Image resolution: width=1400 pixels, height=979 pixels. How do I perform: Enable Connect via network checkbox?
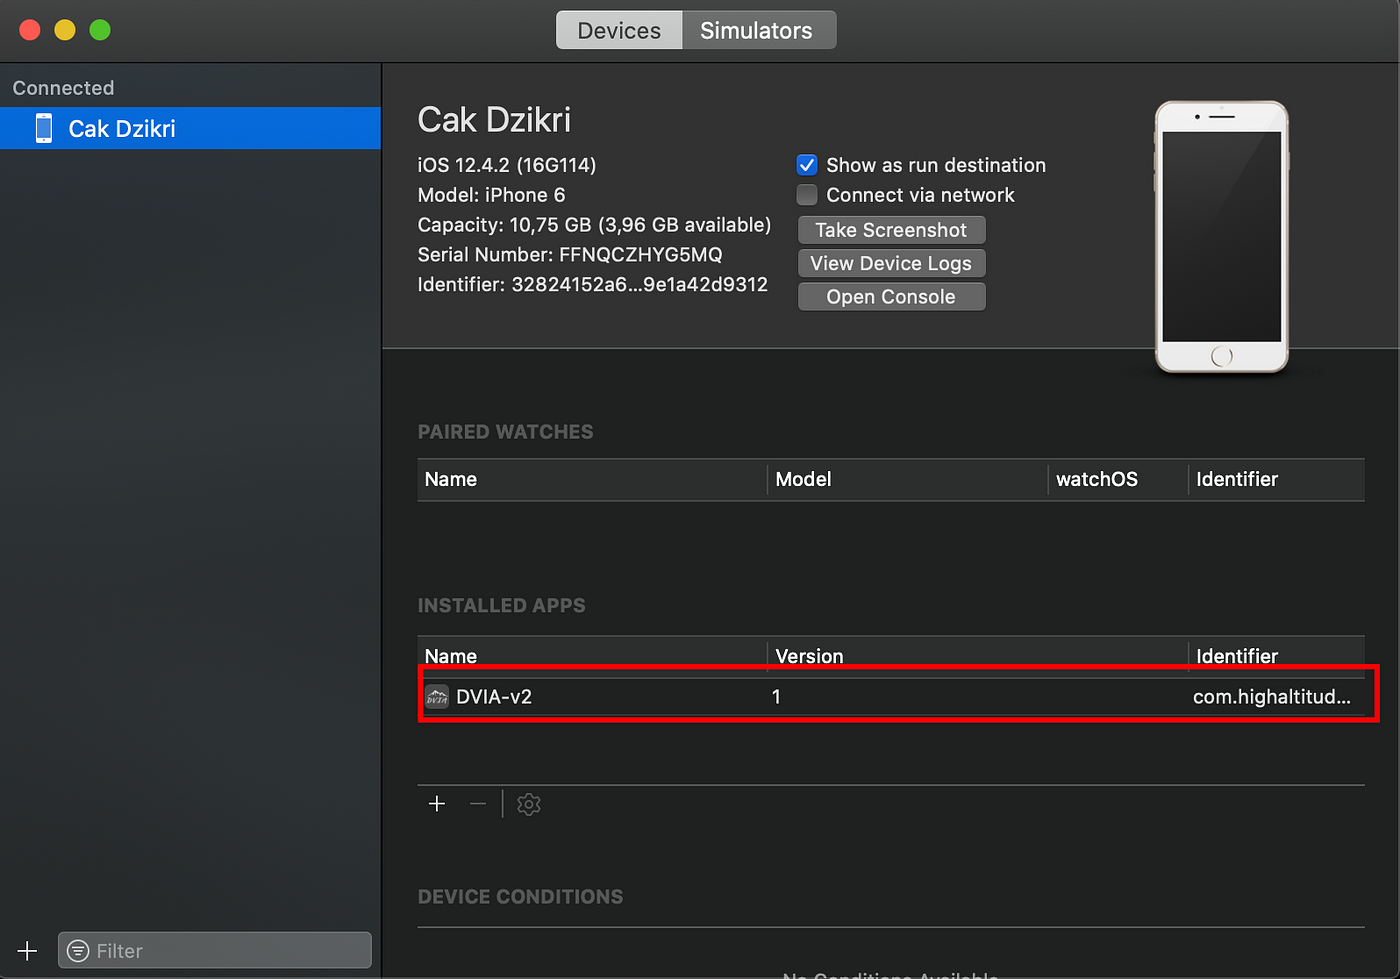[x=807, y=195]
